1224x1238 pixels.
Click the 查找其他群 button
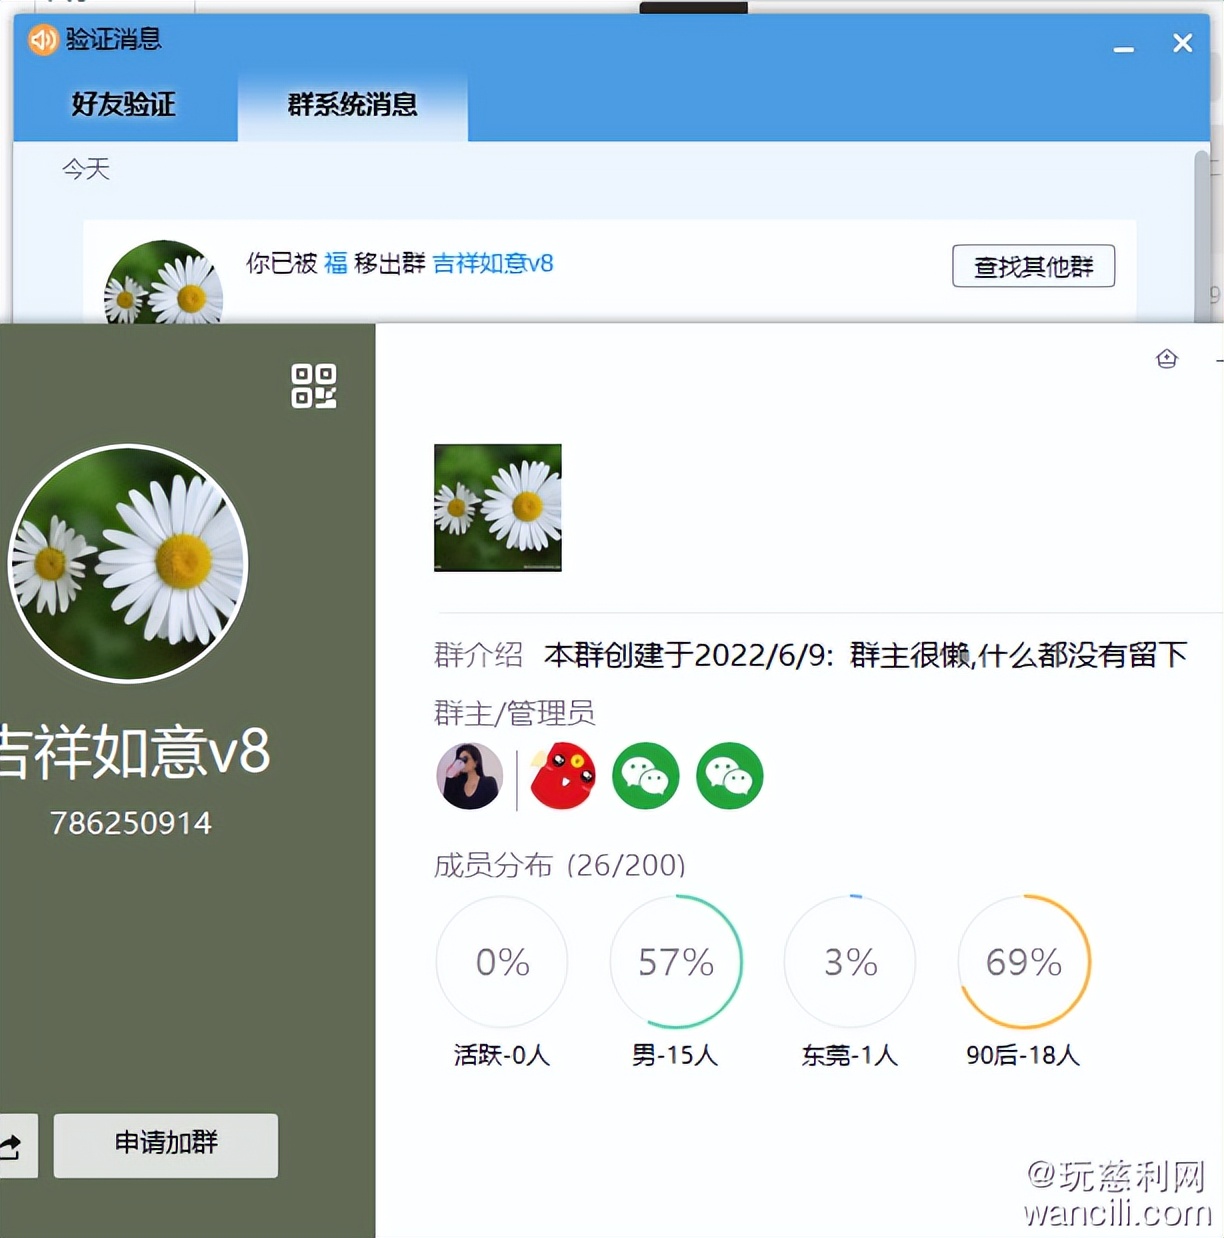tap(1034, 266)
